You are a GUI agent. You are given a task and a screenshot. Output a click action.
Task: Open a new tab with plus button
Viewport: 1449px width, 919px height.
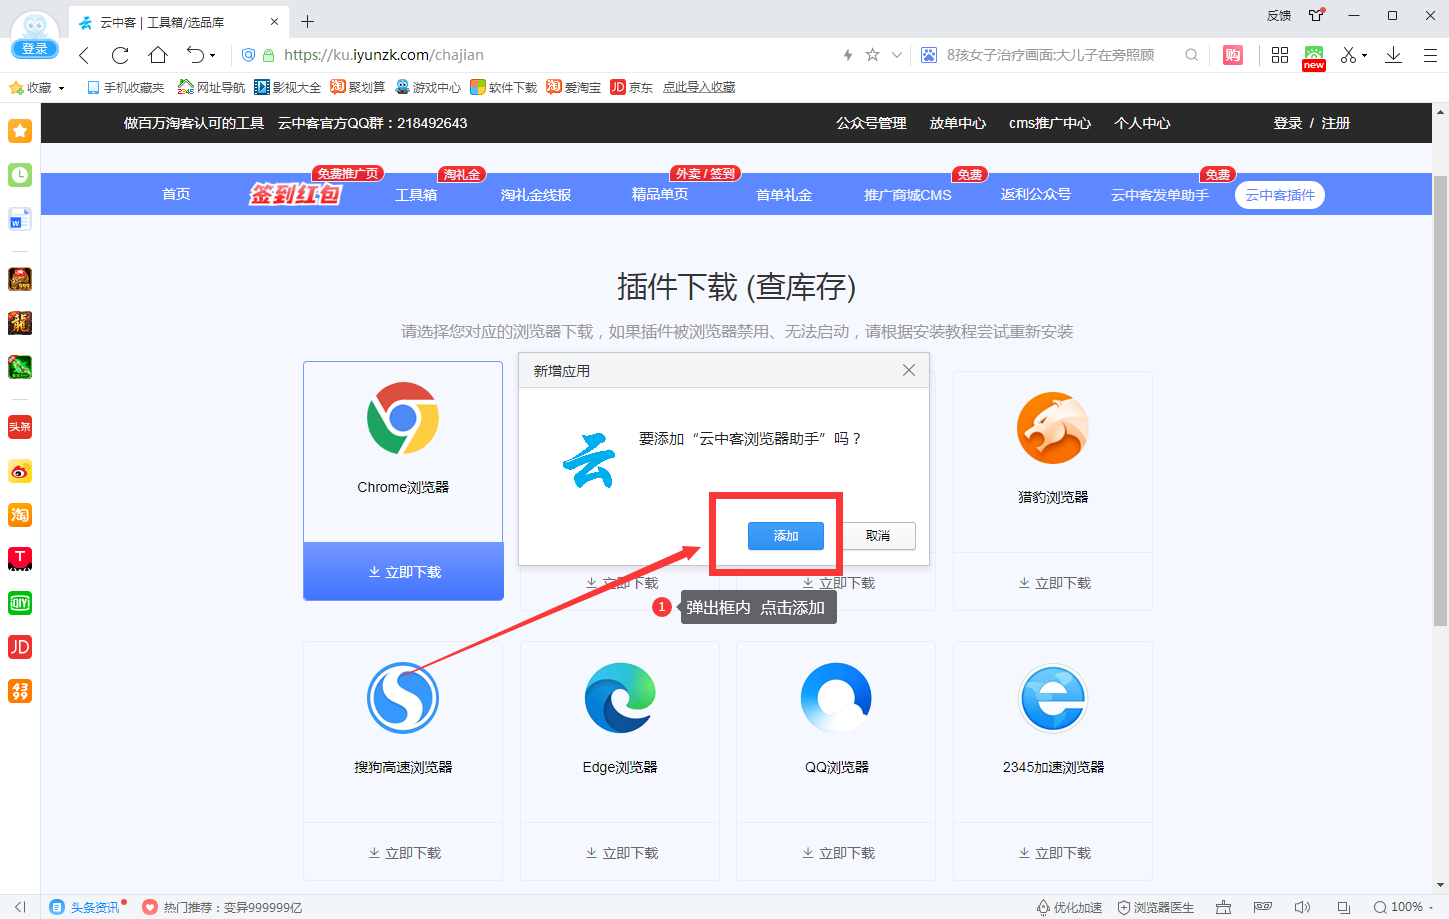(x=307, y=21)
